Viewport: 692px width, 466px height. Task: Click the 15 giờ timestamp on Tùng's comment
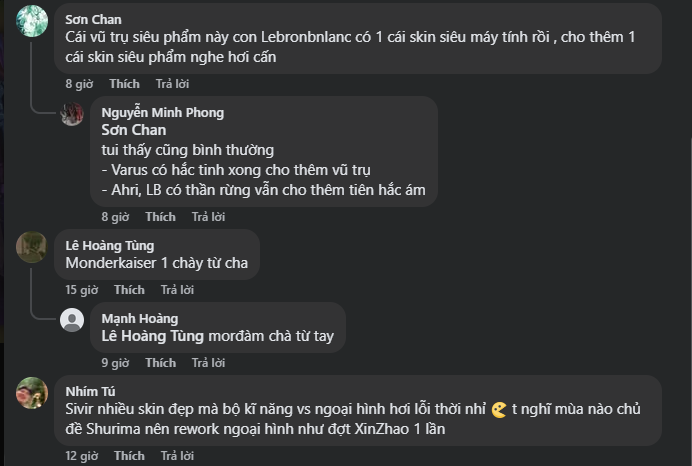[x=82, y=290]
